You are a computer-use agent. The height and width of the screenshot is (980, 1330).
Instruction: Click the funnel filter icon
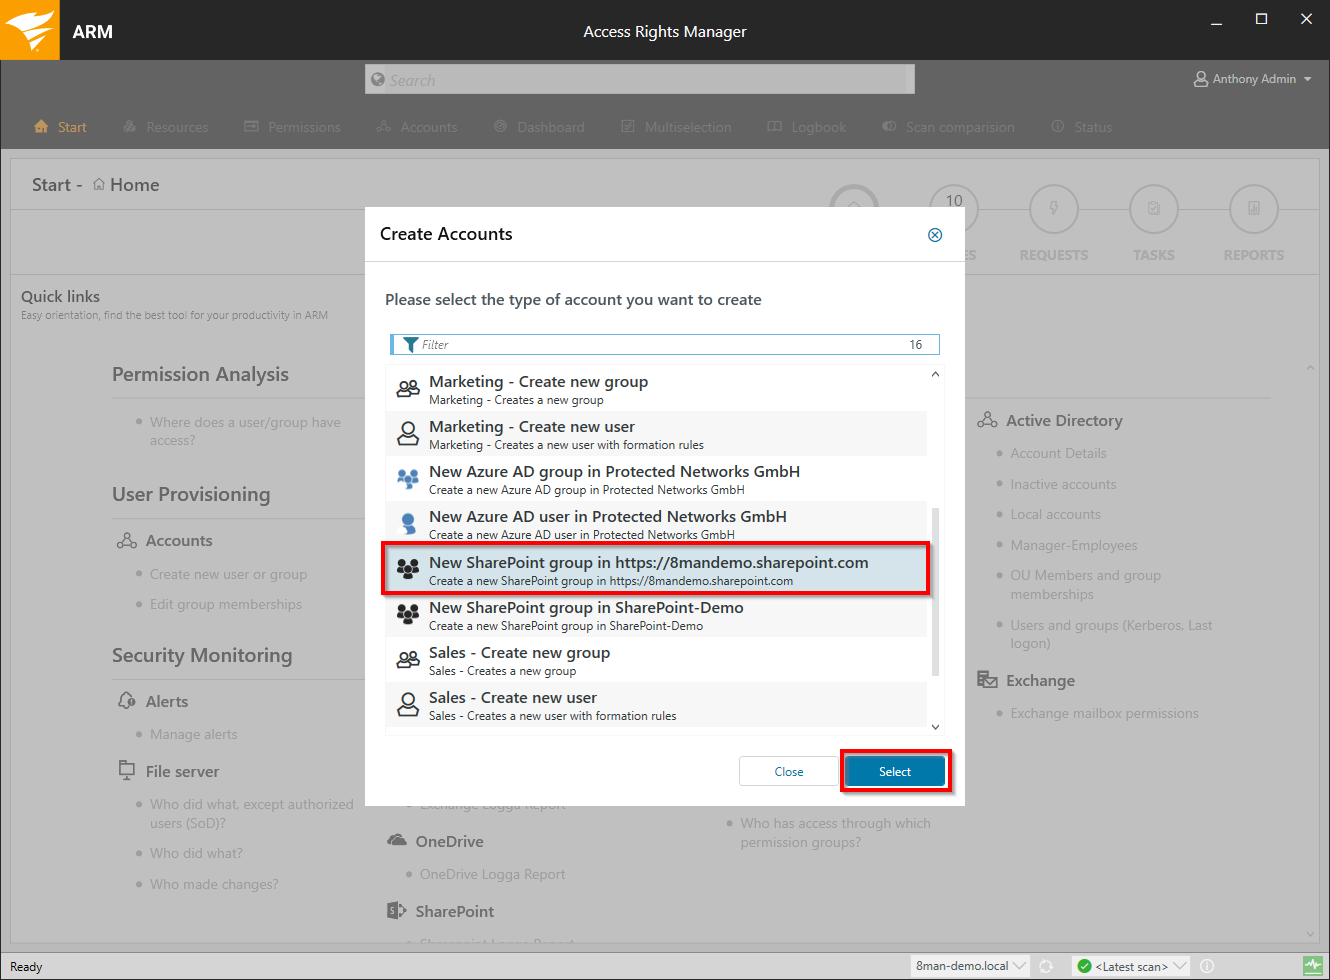(x=410, y=345)
